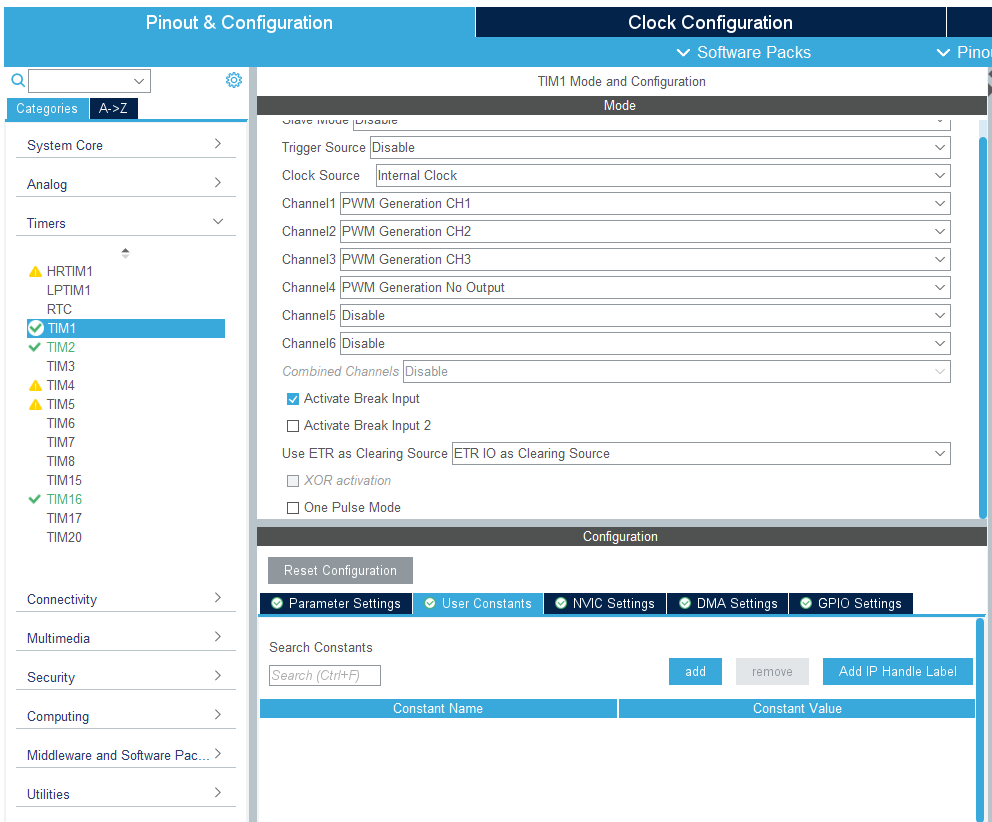The height and width of the screenshot is (822, 992).
Task: Check the One Pulse Mode checkbox
Action: click(x=293, y=508)
